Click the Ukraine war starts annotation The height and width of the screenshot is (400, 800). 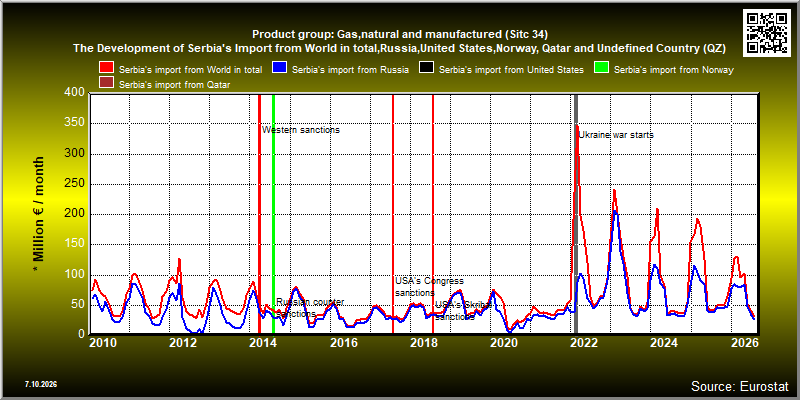coord(616,135)
